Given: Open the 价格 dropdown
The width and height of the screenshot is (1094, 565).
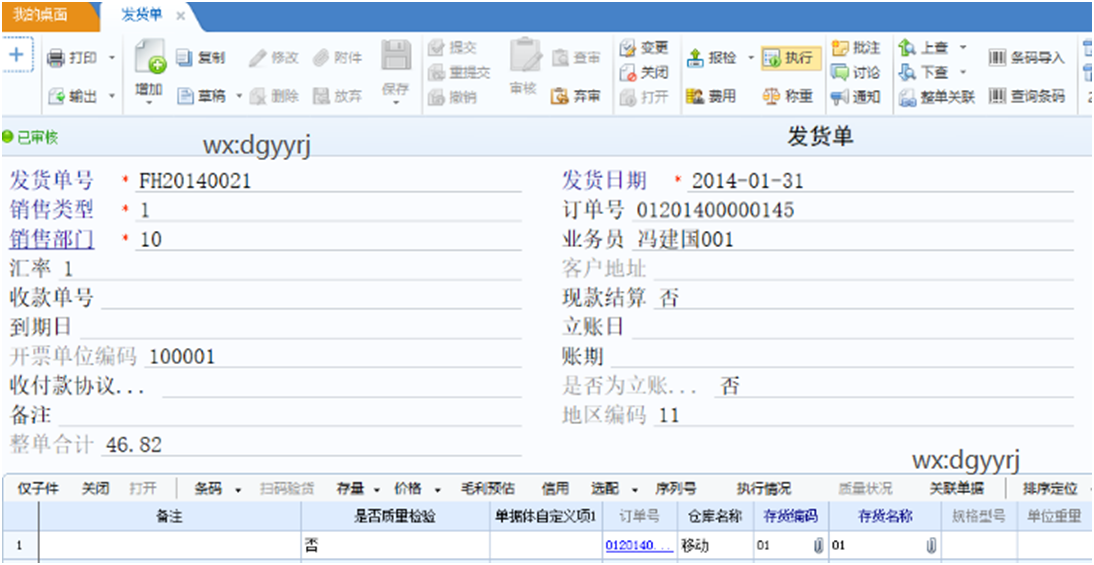Looking at the screenshot, I should (x=437, y=490).
